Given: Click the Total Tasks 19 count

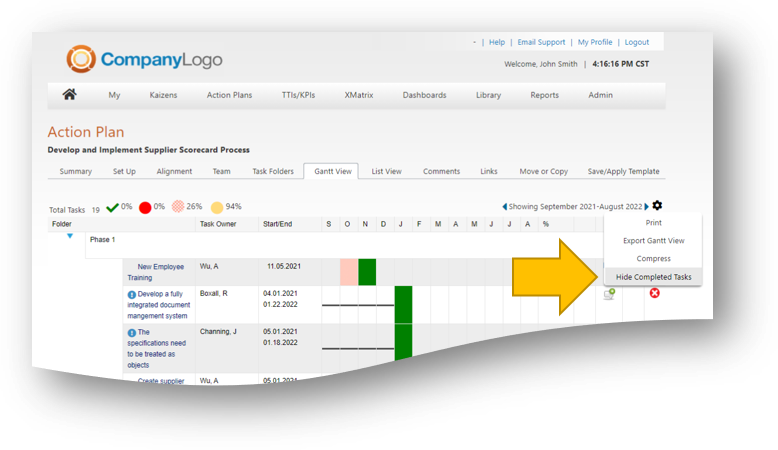Looking at the screenshot, I should coord(74,210).
